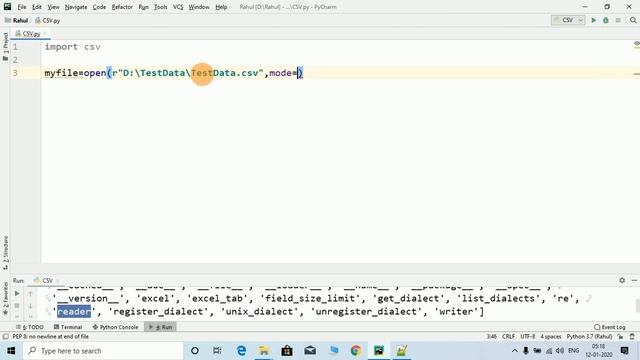The width and height of the screenshot is (640, 360).
Task: Run the CSV configuration with the green play icon
Action: 594,20
